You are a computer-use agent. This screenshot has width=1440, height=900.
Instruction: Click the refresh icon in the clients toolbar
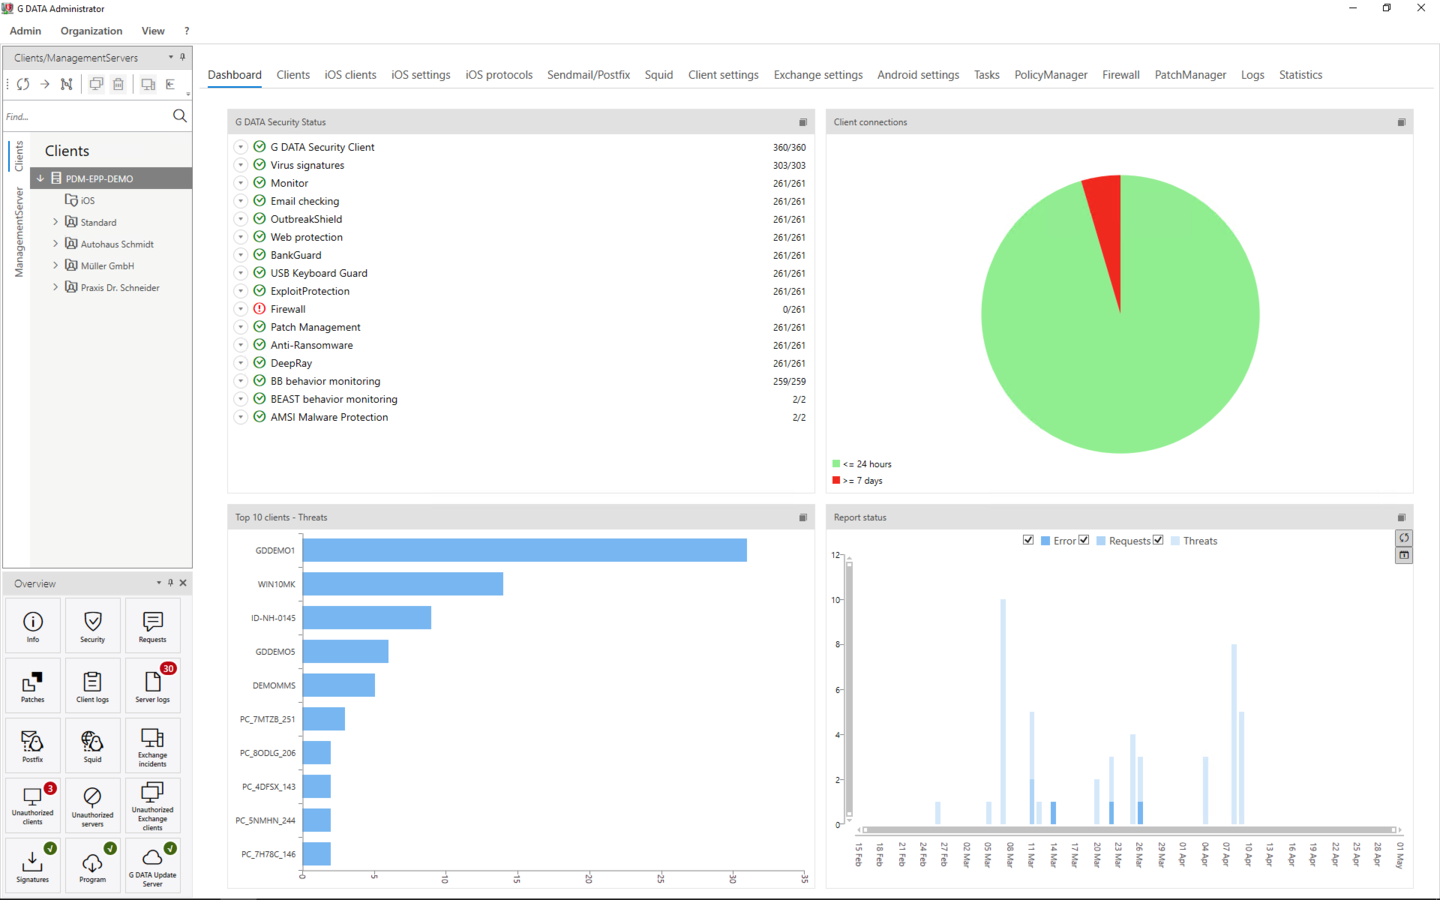23,84
